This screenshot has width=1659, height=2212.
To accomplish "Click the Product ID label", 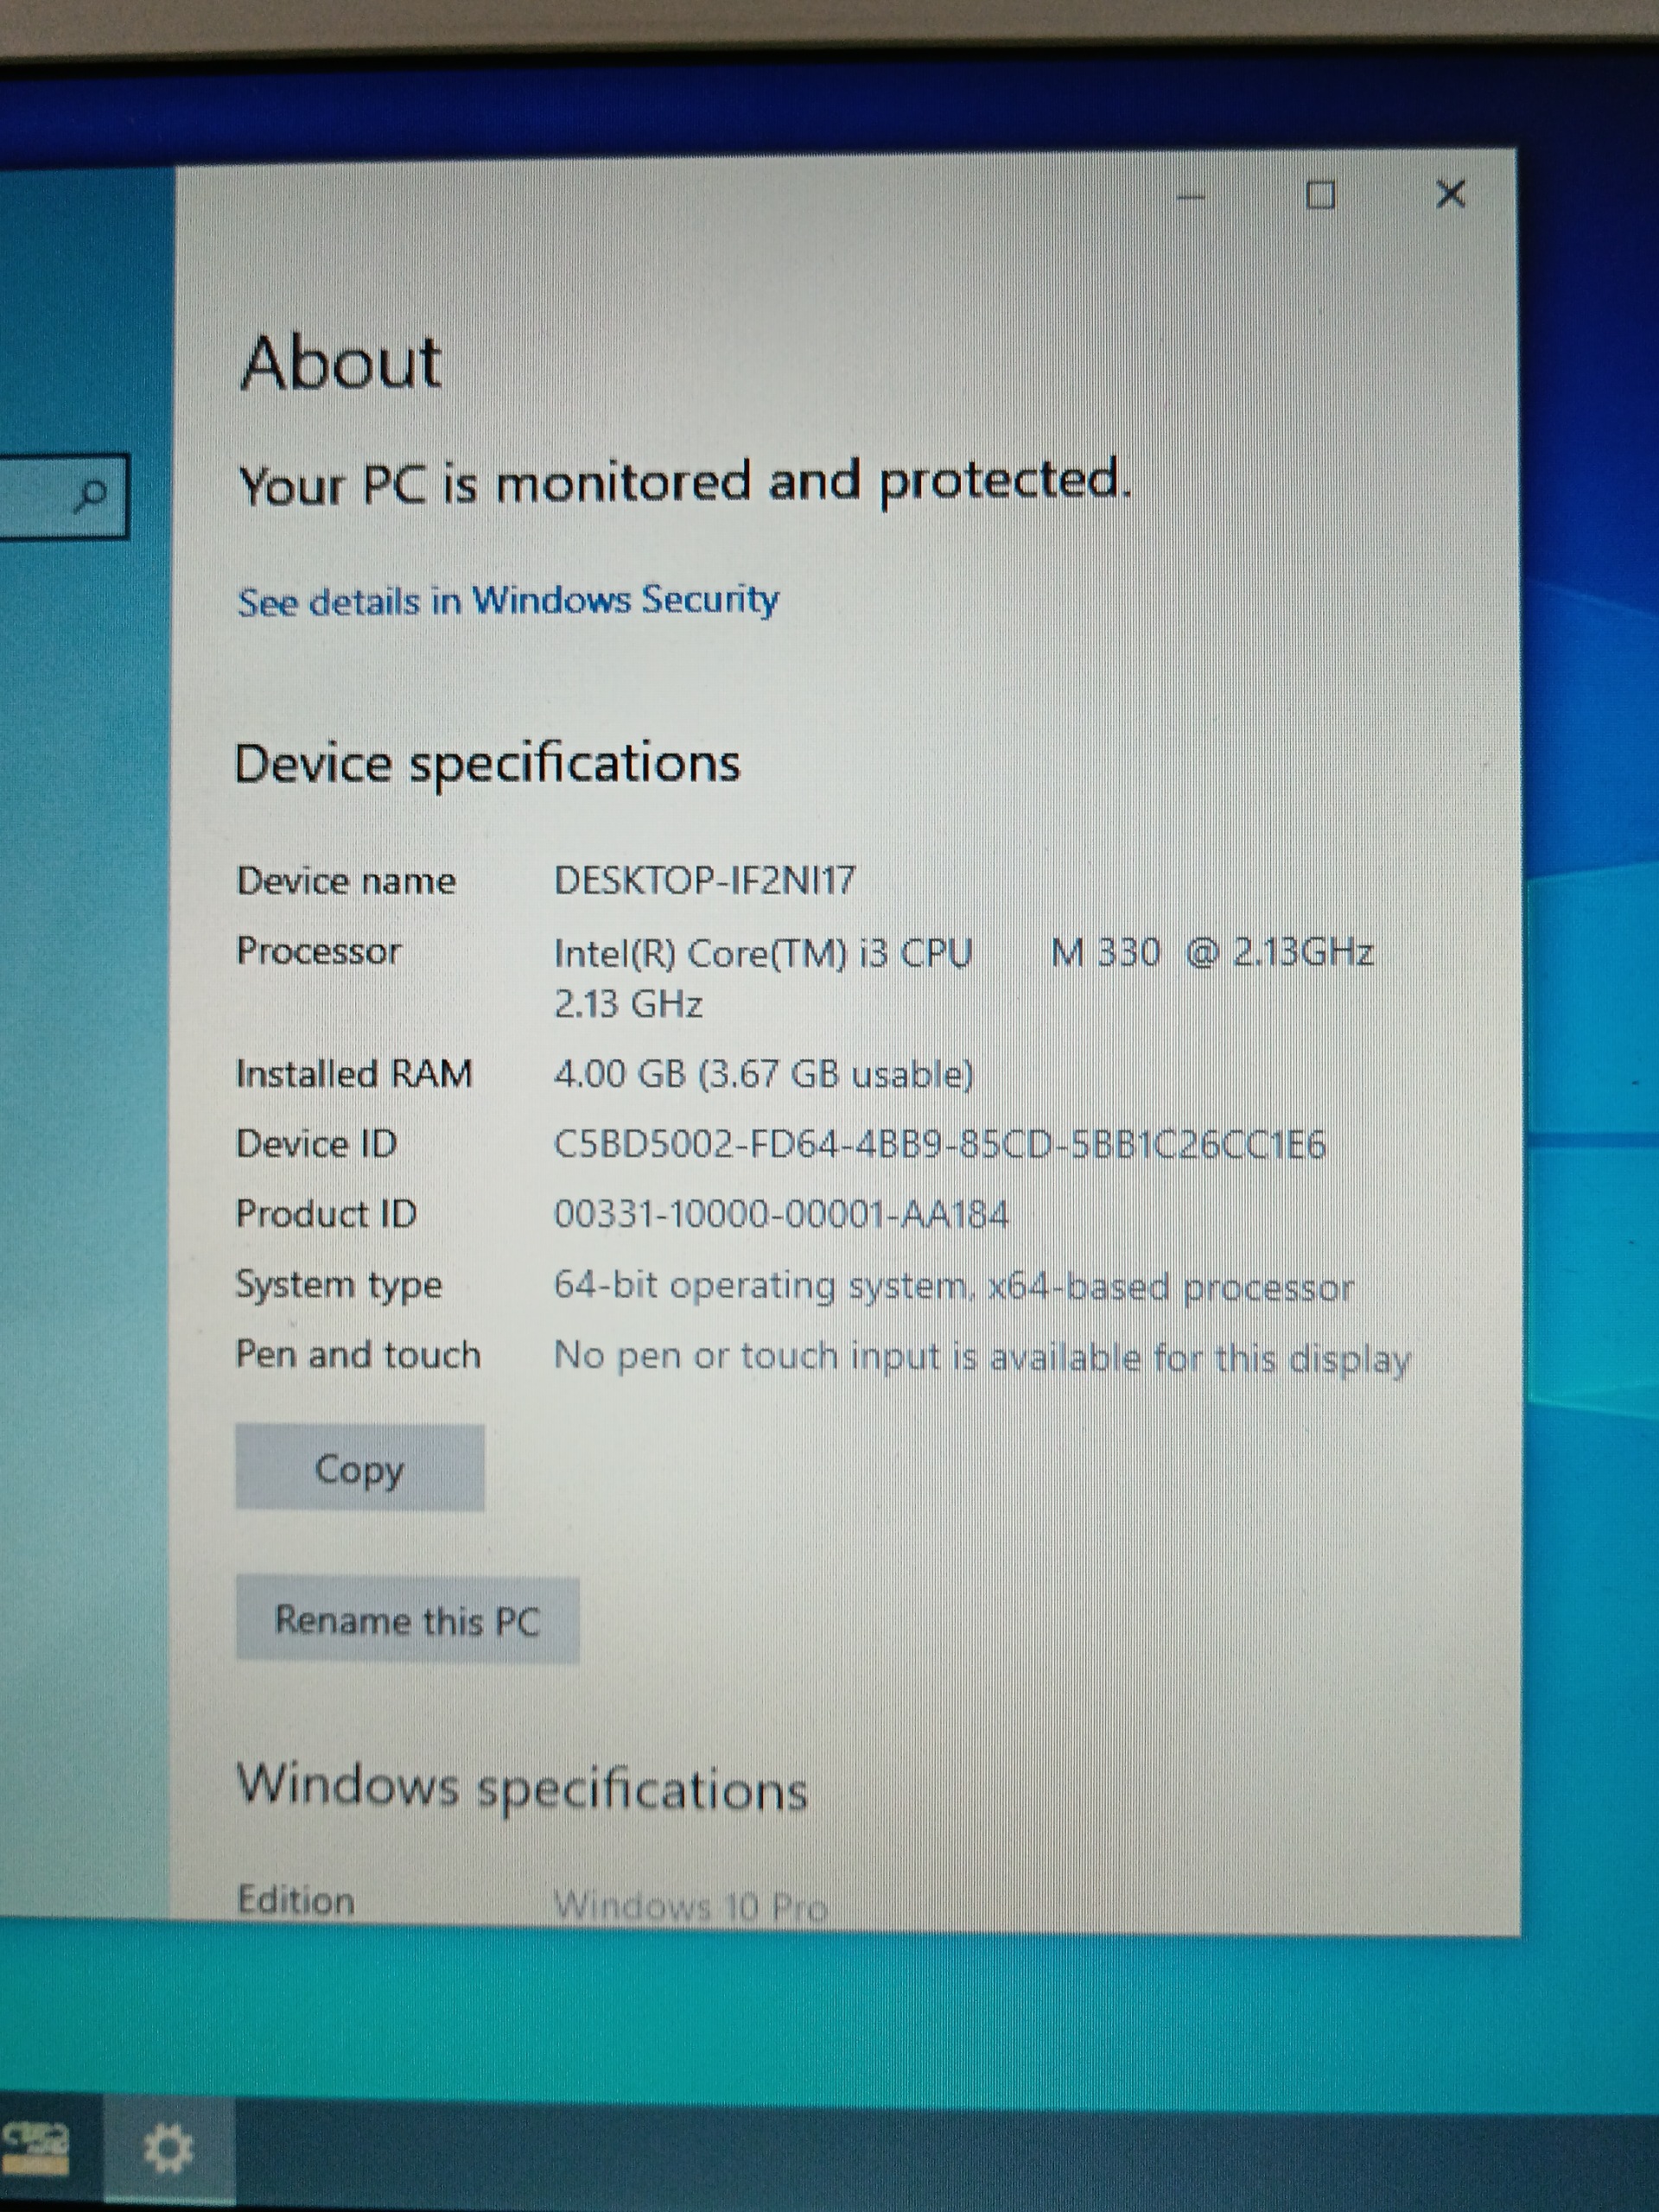I will click(326, 1213).
